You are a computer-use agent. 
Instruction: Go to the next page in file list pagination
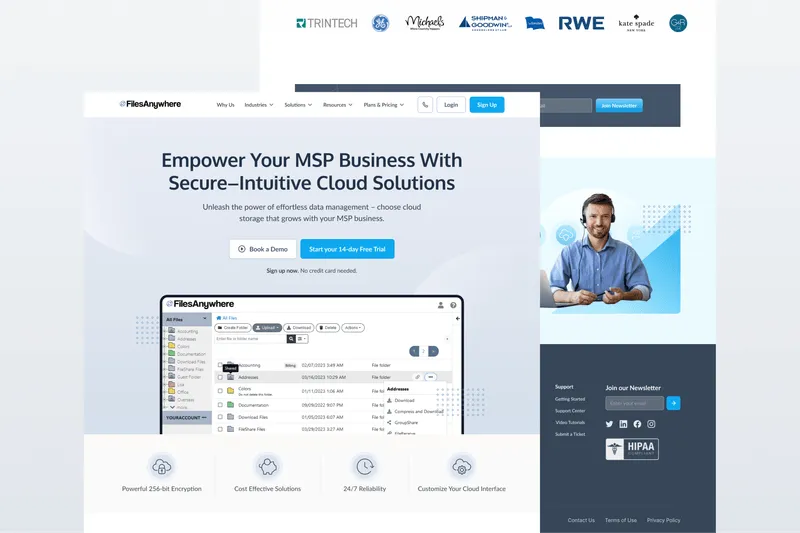click(x=433, y=351)
